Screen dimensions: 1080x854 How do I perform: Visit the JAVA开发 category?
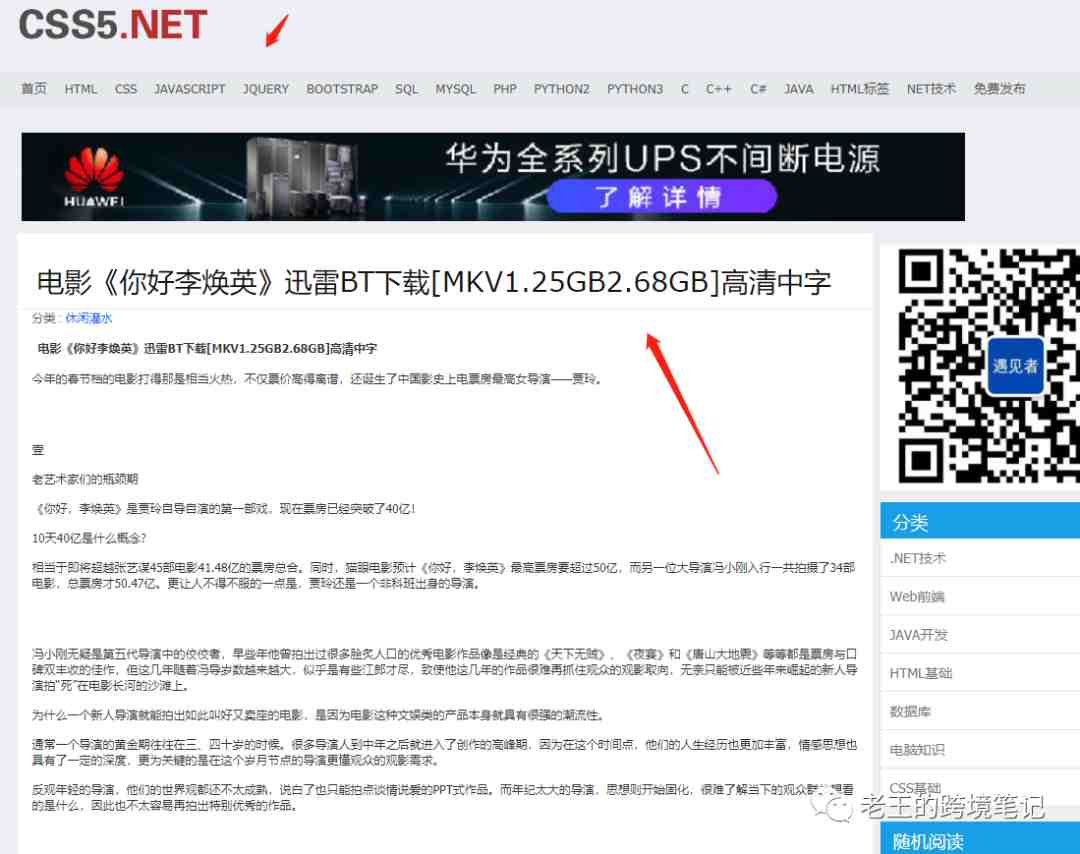[918, 635]
